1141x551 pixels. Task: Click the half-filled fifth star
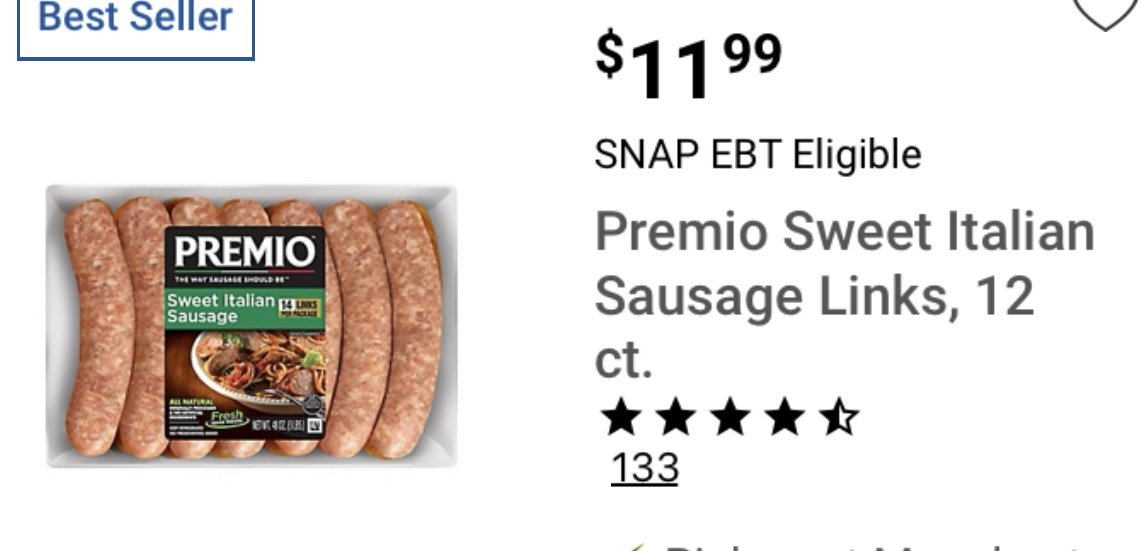(x=838, y=419)
